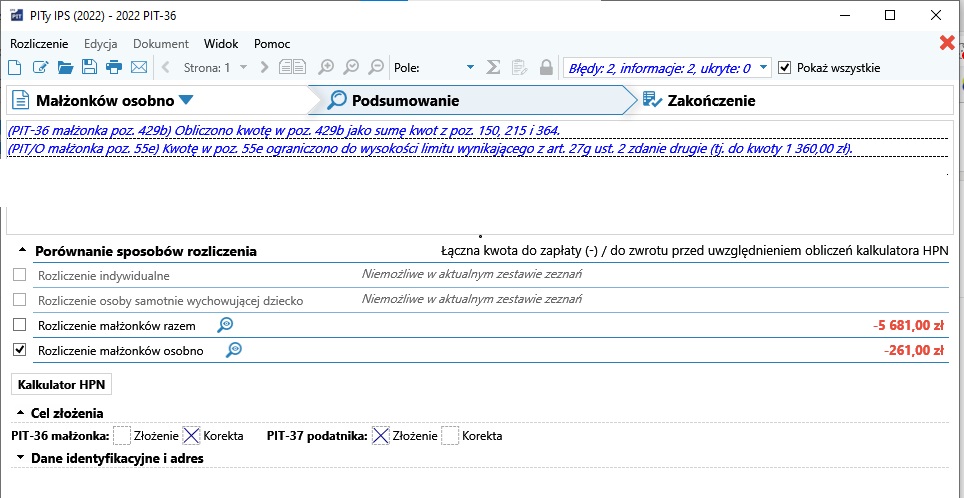Click the new document icon in toolbar
964x498 pixels.
click(15, 68)
